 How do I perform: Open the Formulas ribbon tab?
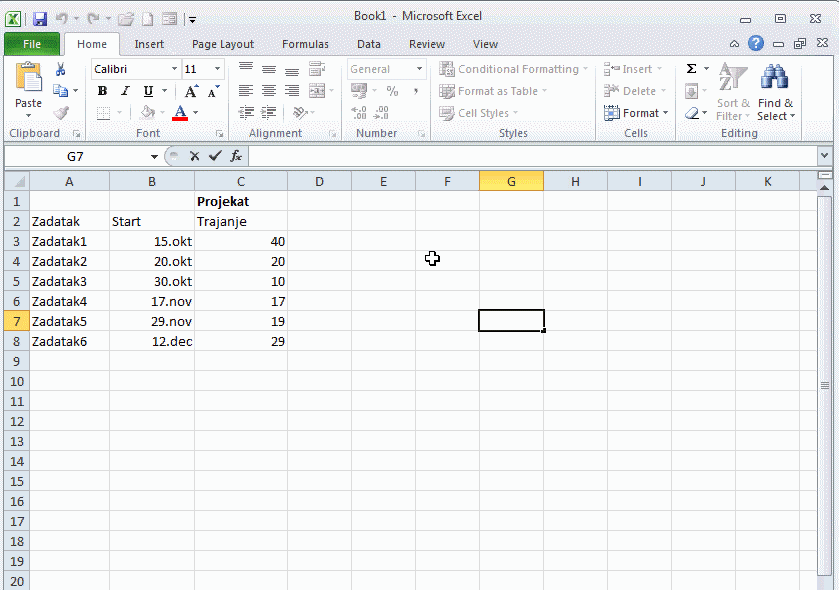point(305,44)
